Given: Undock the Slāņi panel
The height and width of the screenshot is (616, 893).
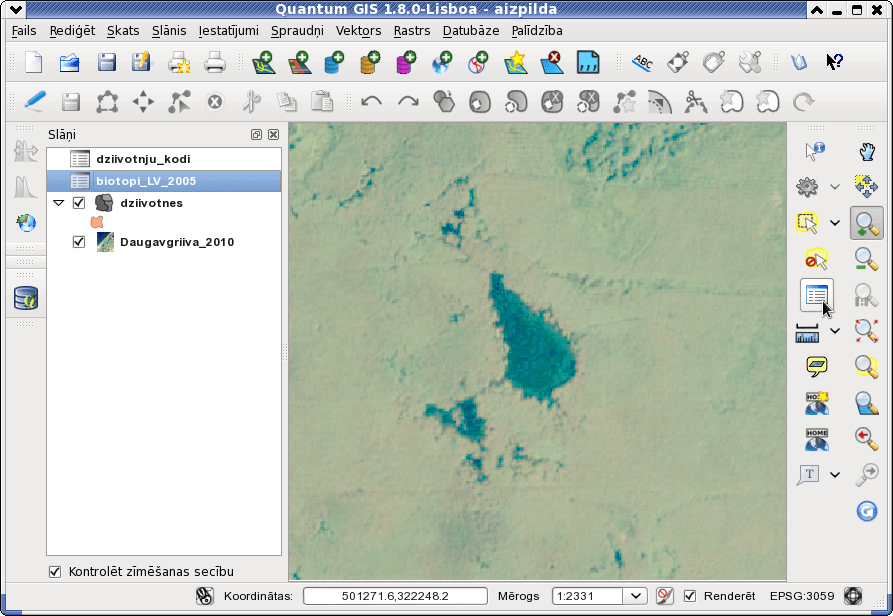Looking at the screenshot, I should 256,134.
